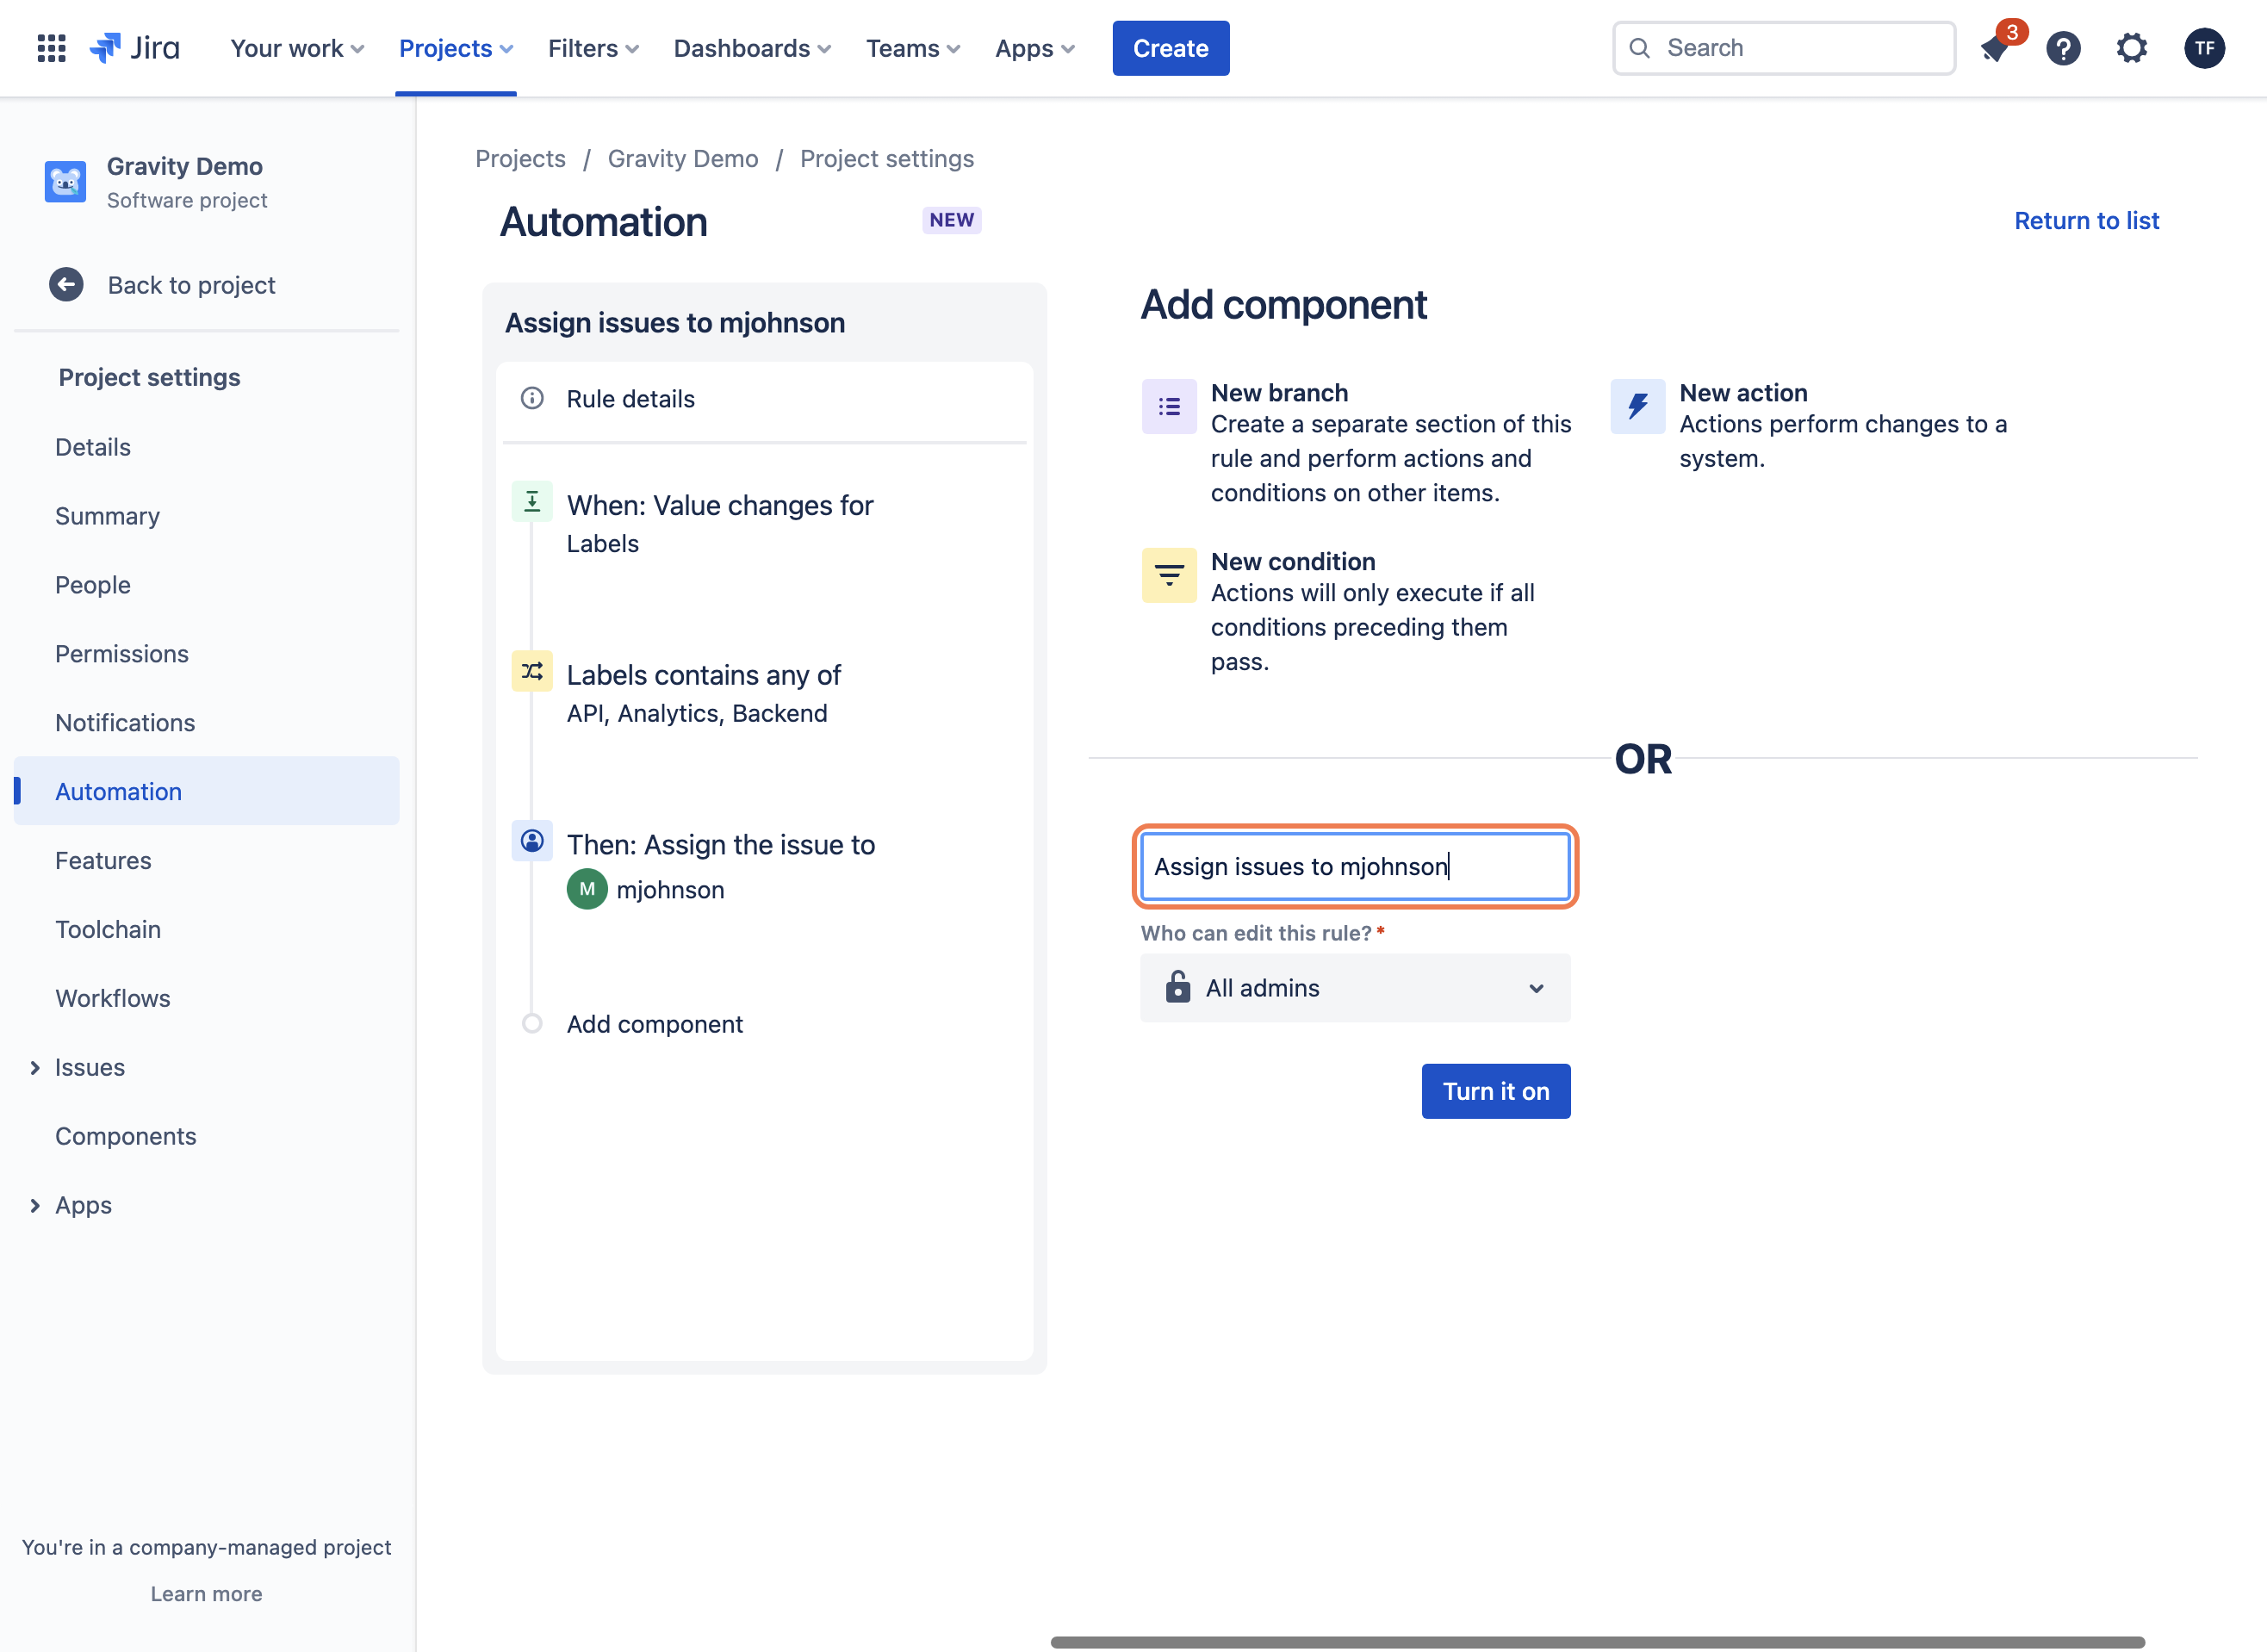Screen dimensions: 2267x1652
Task: Open the TF user avatar menu
Action: coord(2204,48)
